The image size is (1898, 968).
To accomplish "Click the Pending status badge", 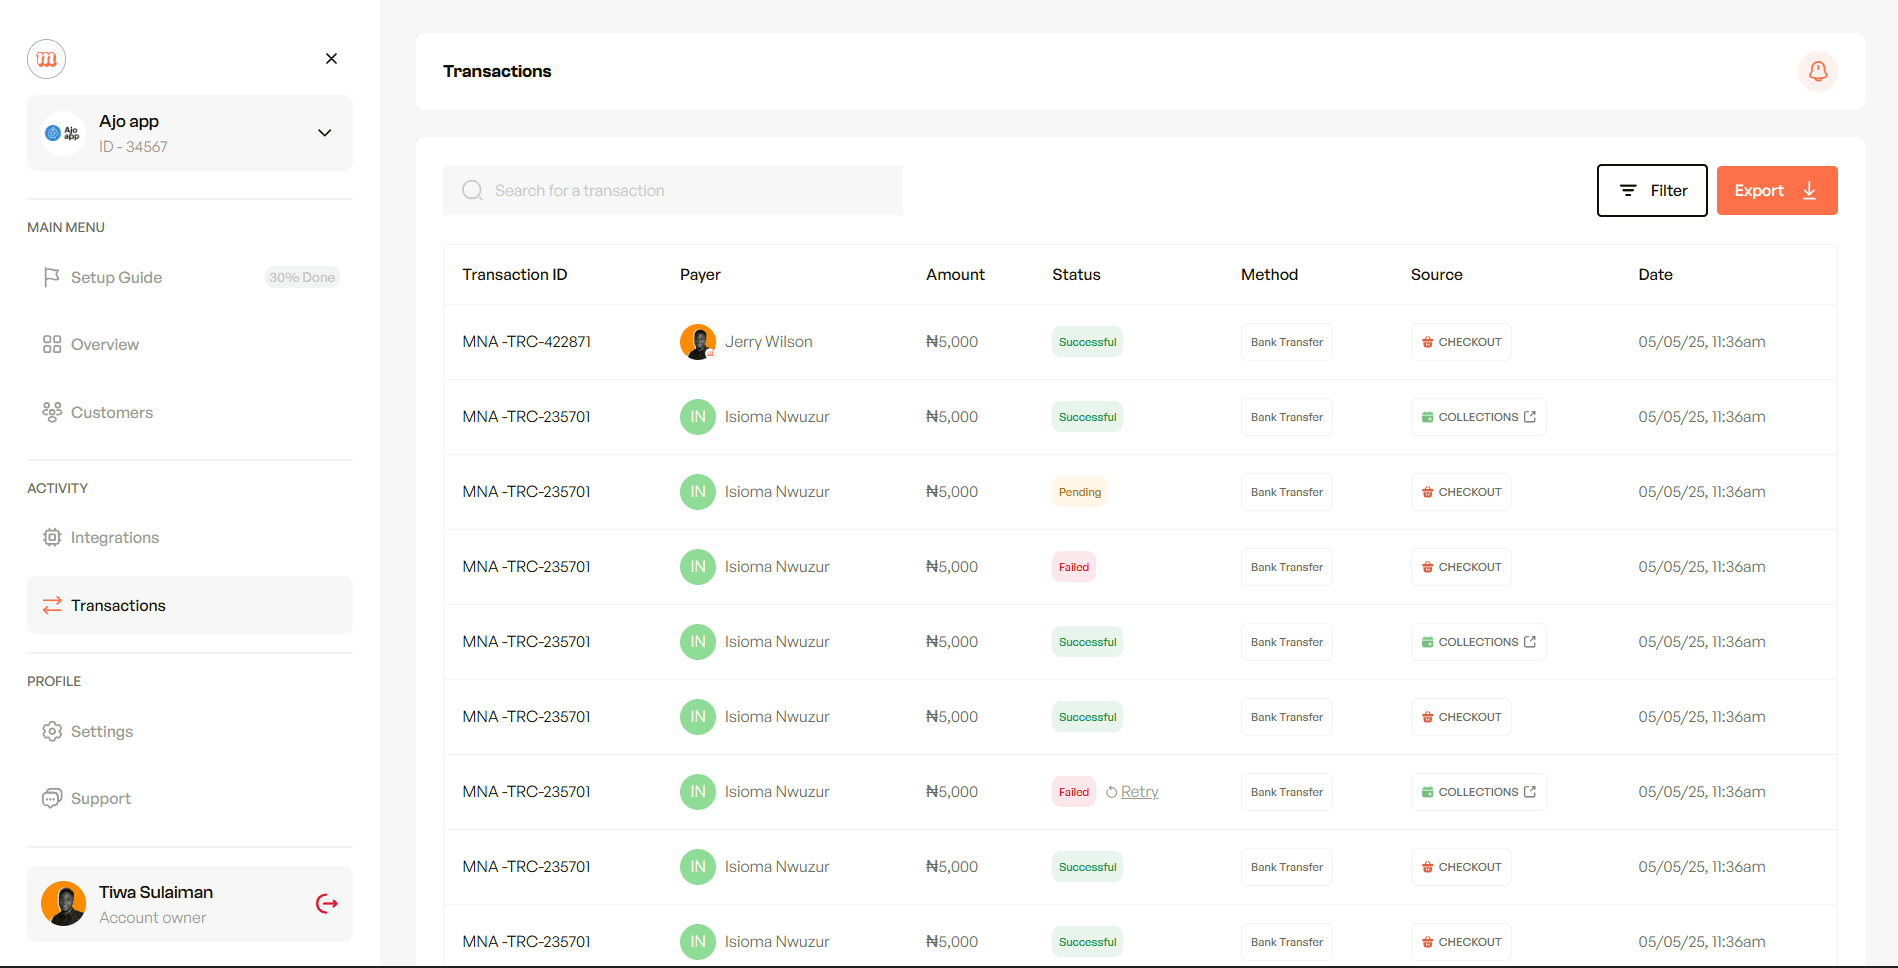I will tap(1079, 492).
